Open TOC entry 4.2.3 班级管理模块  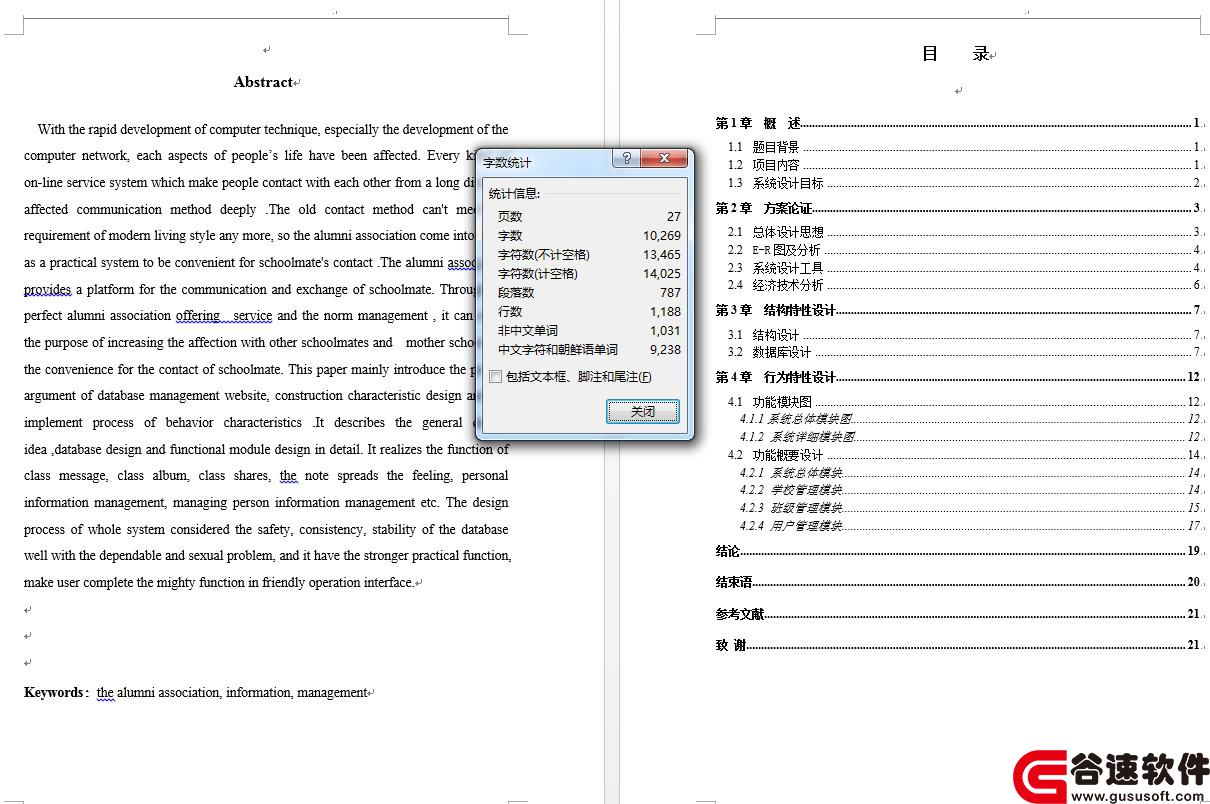(970, 508)
